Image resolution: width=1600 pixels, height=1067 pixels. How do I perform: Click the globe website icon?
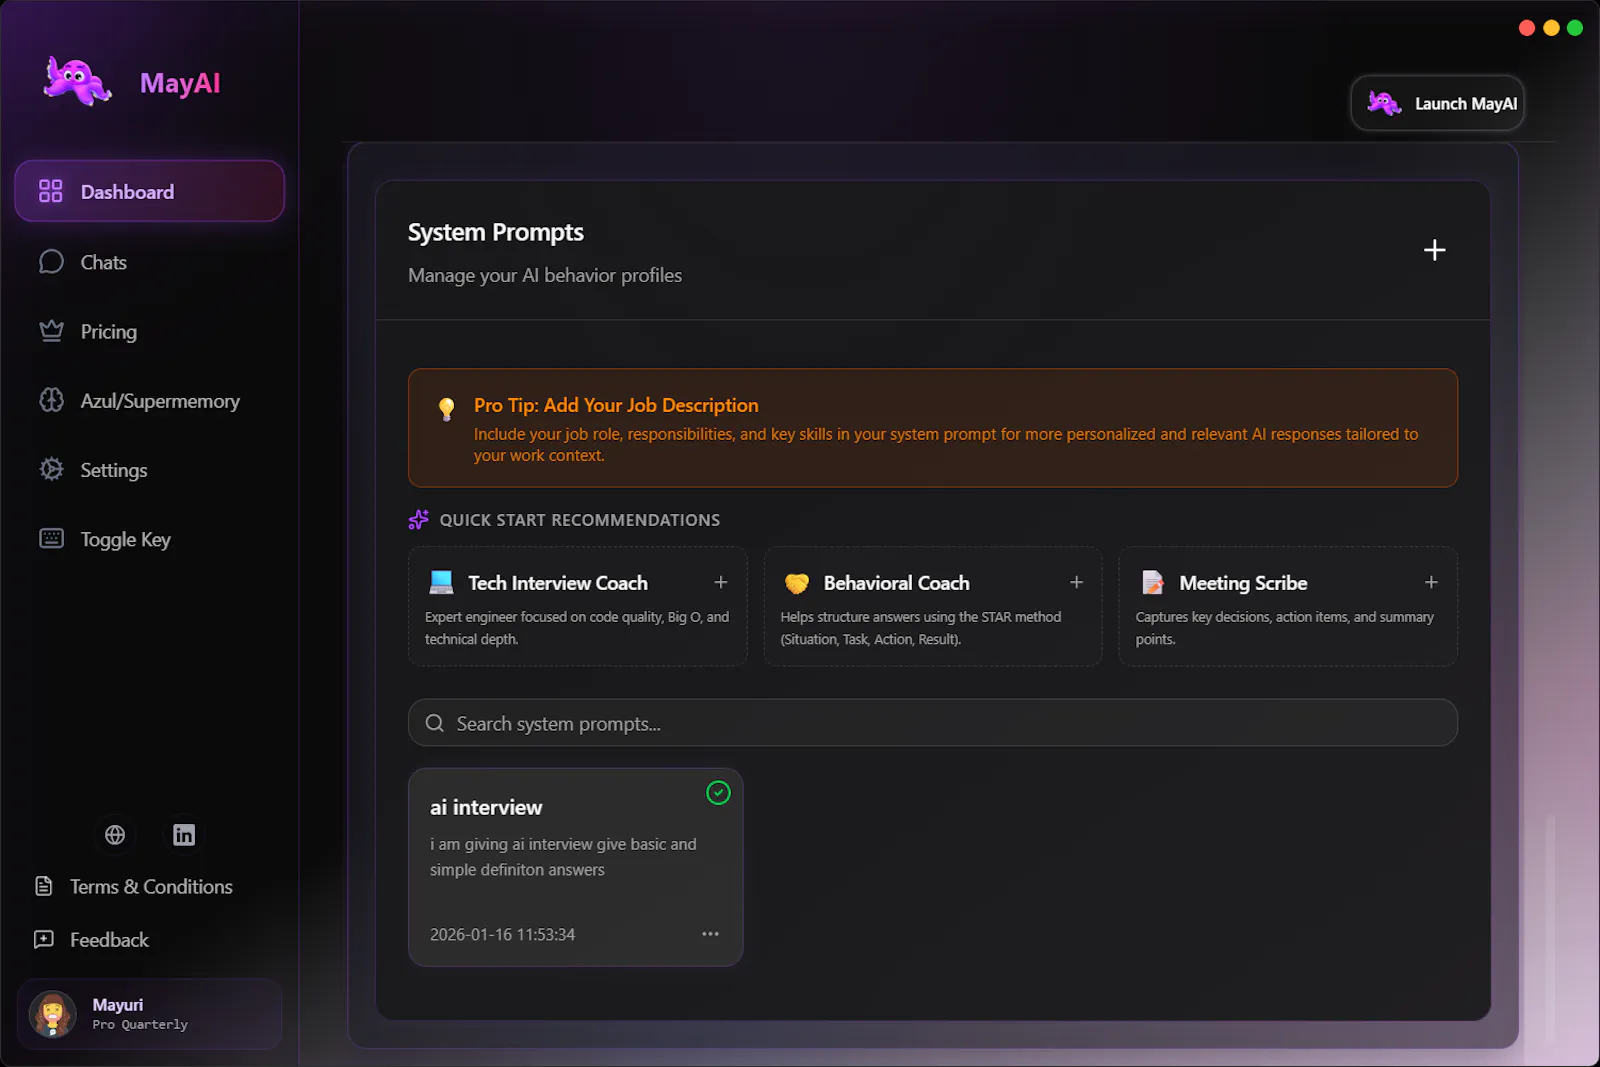tap(115, 835)
